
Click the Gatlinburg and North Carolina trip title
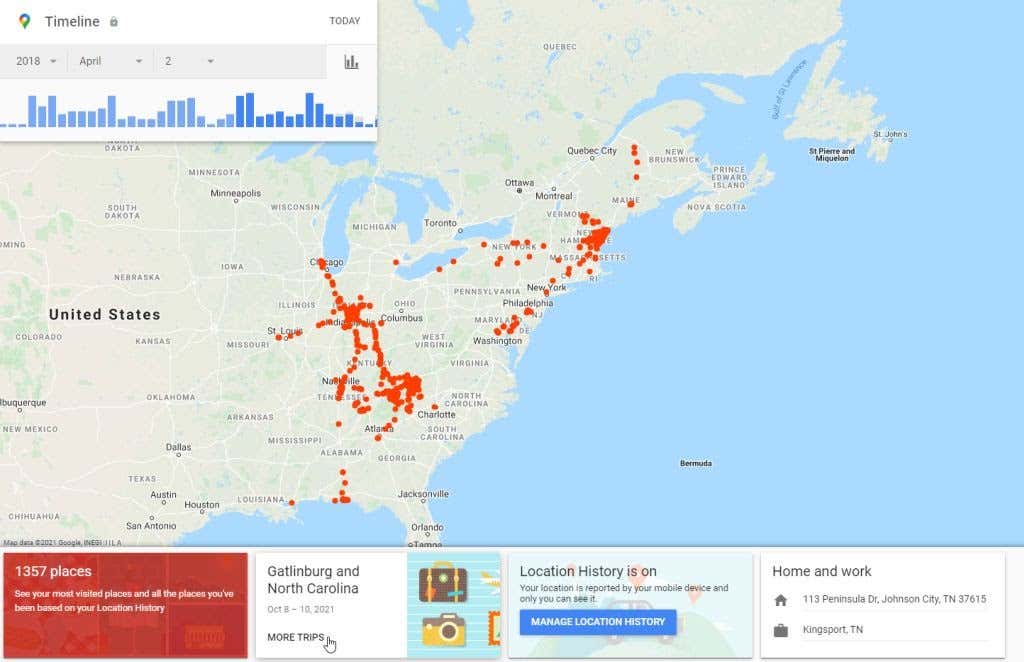tap(313, 579)
